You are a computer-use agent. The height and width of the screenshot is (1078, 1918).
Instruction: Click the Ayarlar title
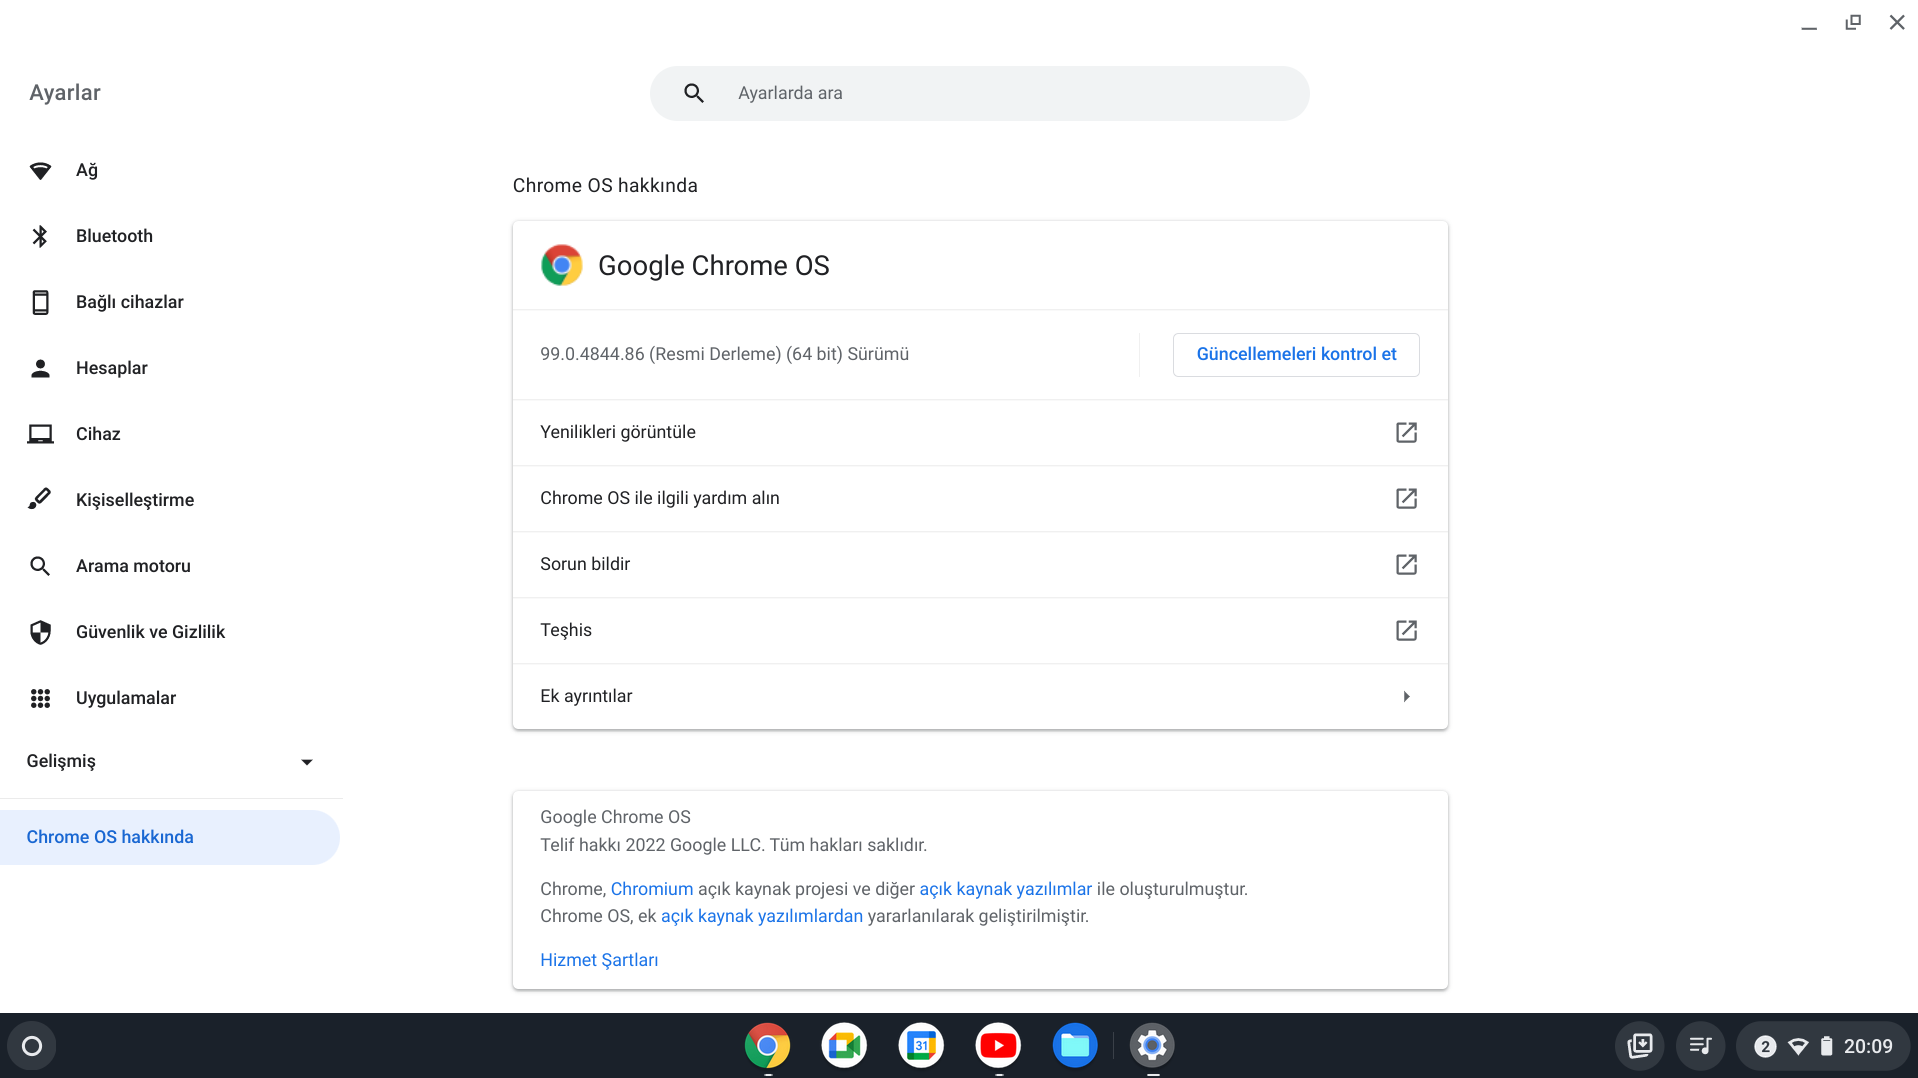click(x=65, y=93)
